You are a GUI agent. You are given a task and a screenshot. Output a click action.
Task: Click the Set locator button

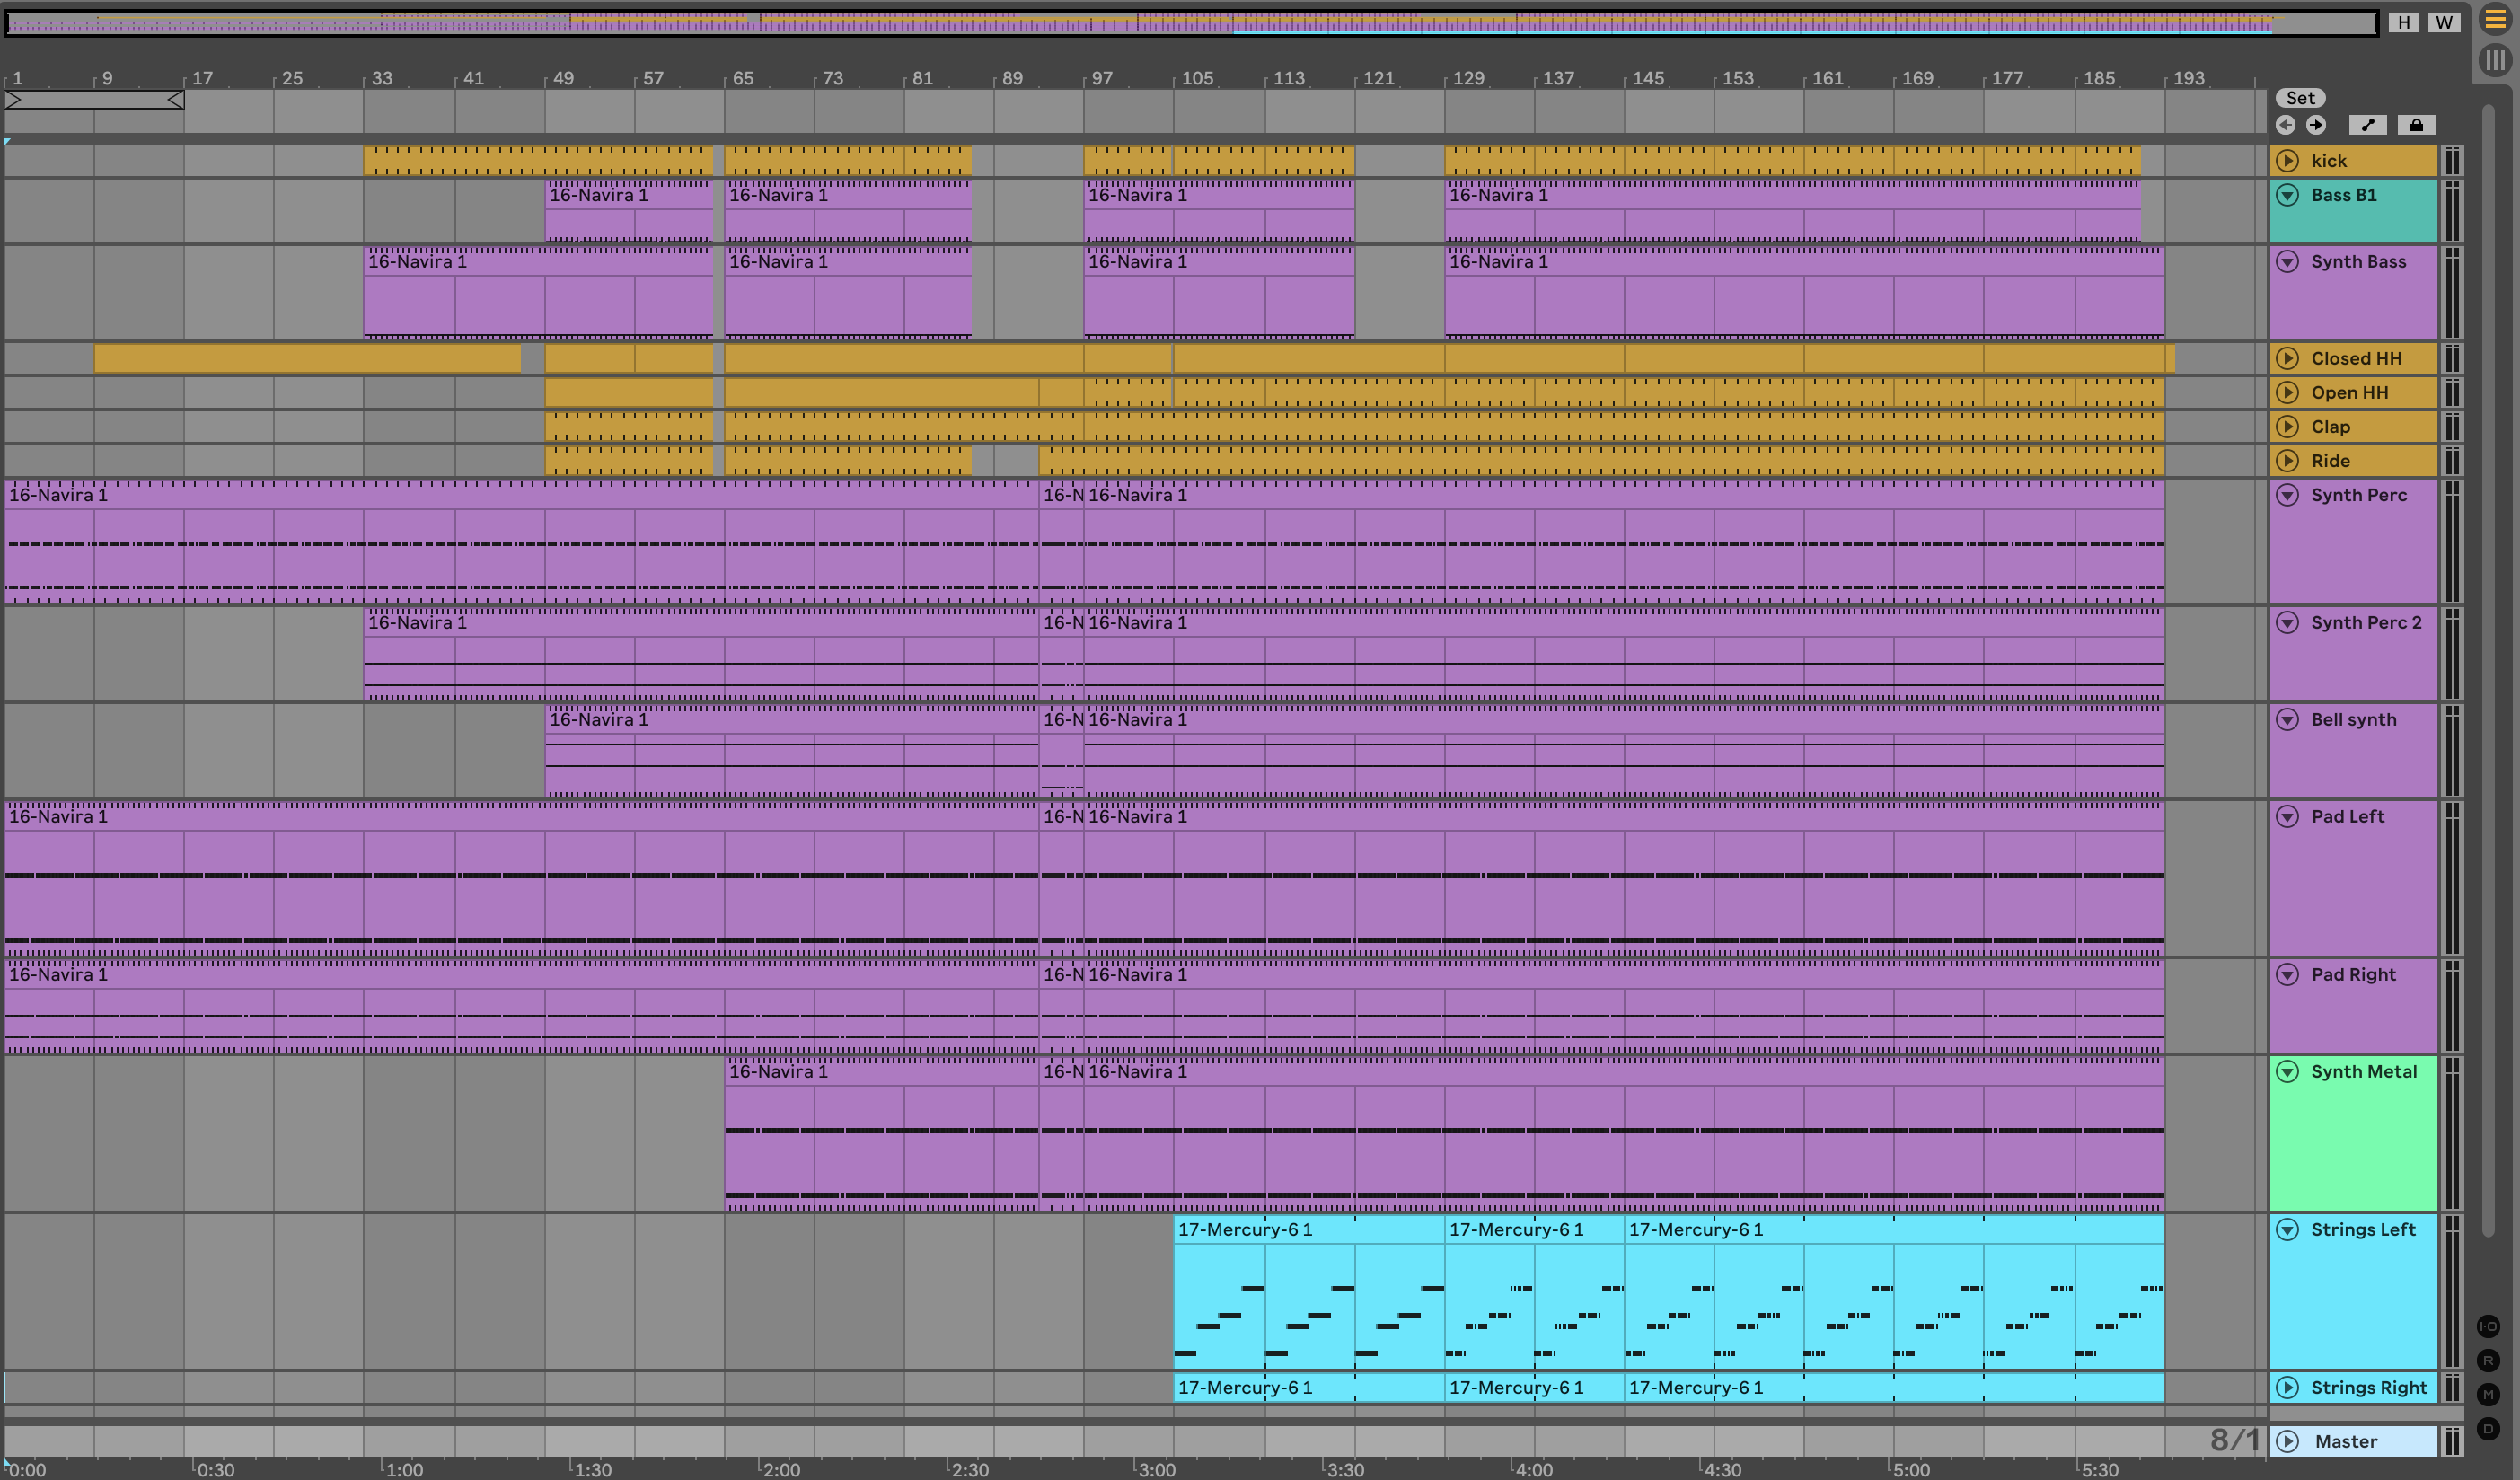(x=2300, y=98)
